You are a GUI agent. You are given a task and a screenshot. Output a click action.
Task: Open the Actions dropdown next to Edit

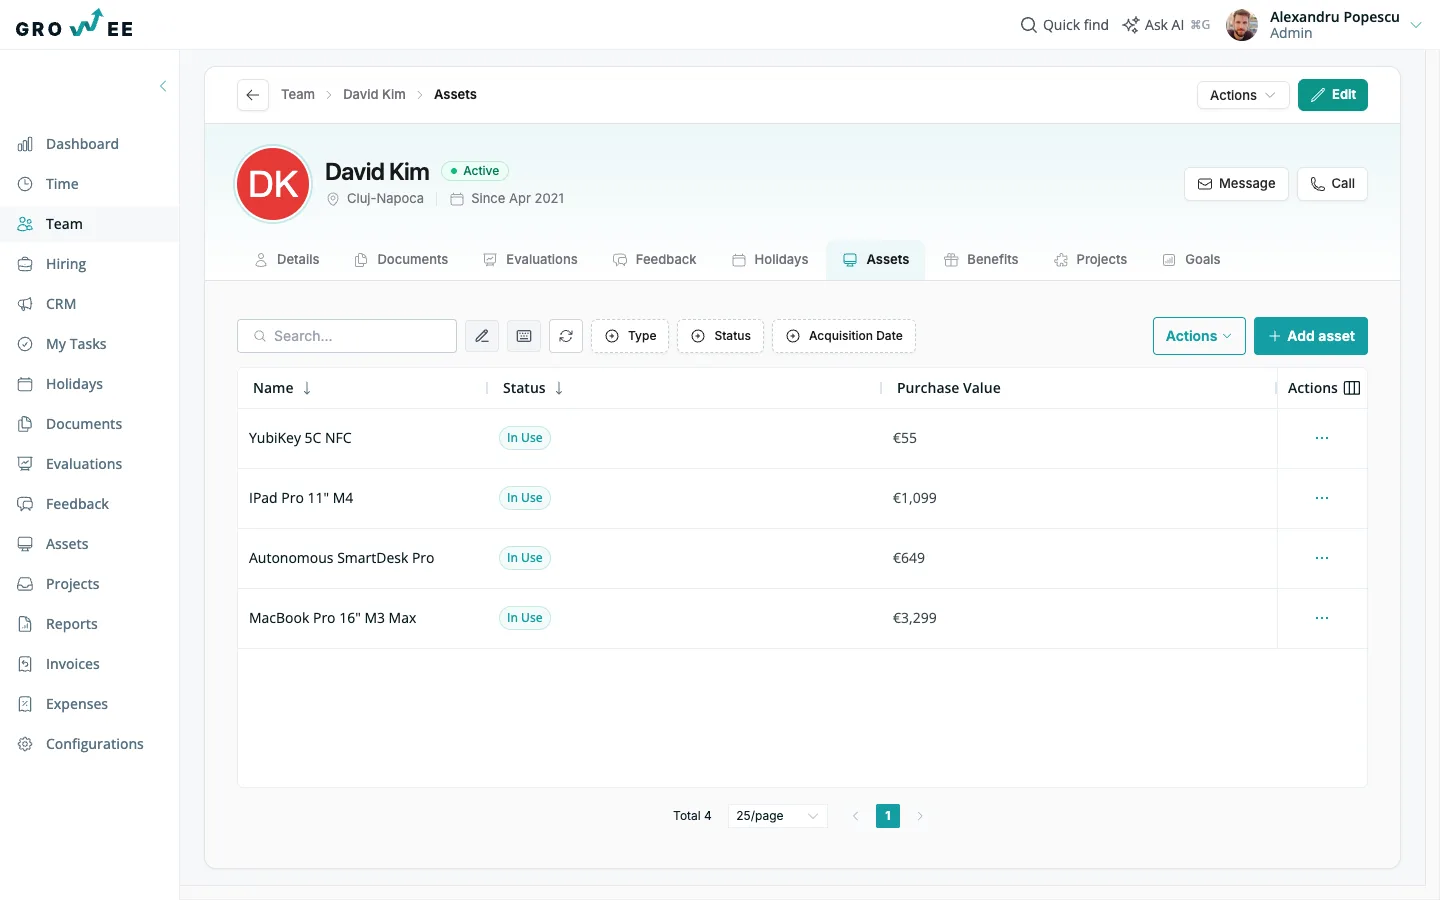pyautogui.click(x=1243, y=95)
